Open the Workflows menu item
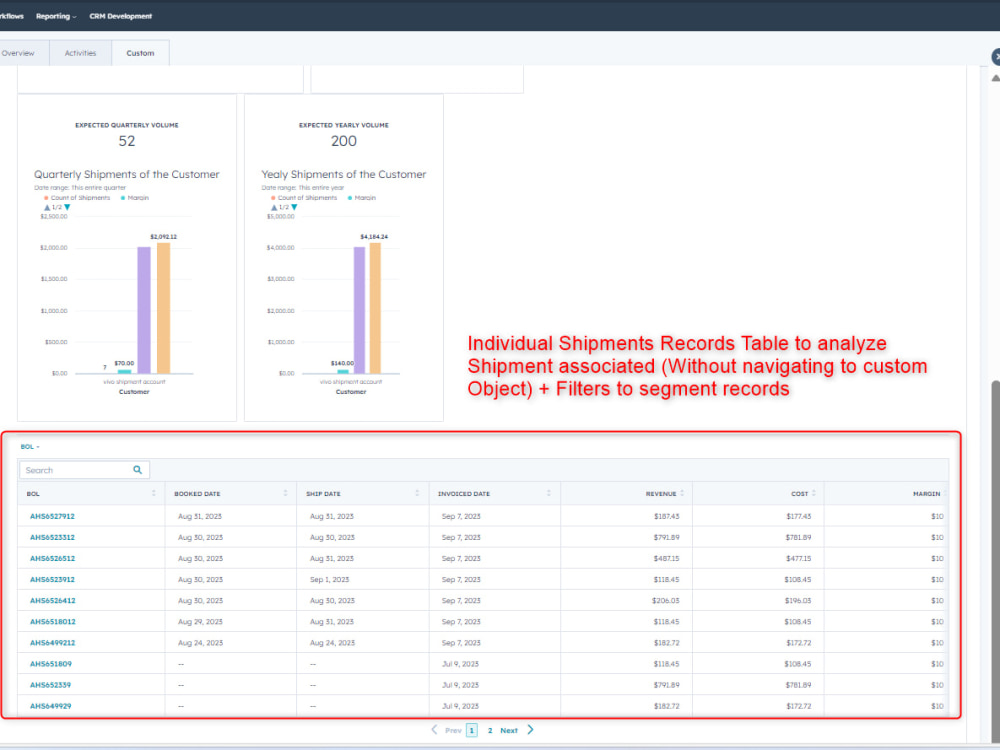This screenshot has width=1000, height=750. point(11,16)
